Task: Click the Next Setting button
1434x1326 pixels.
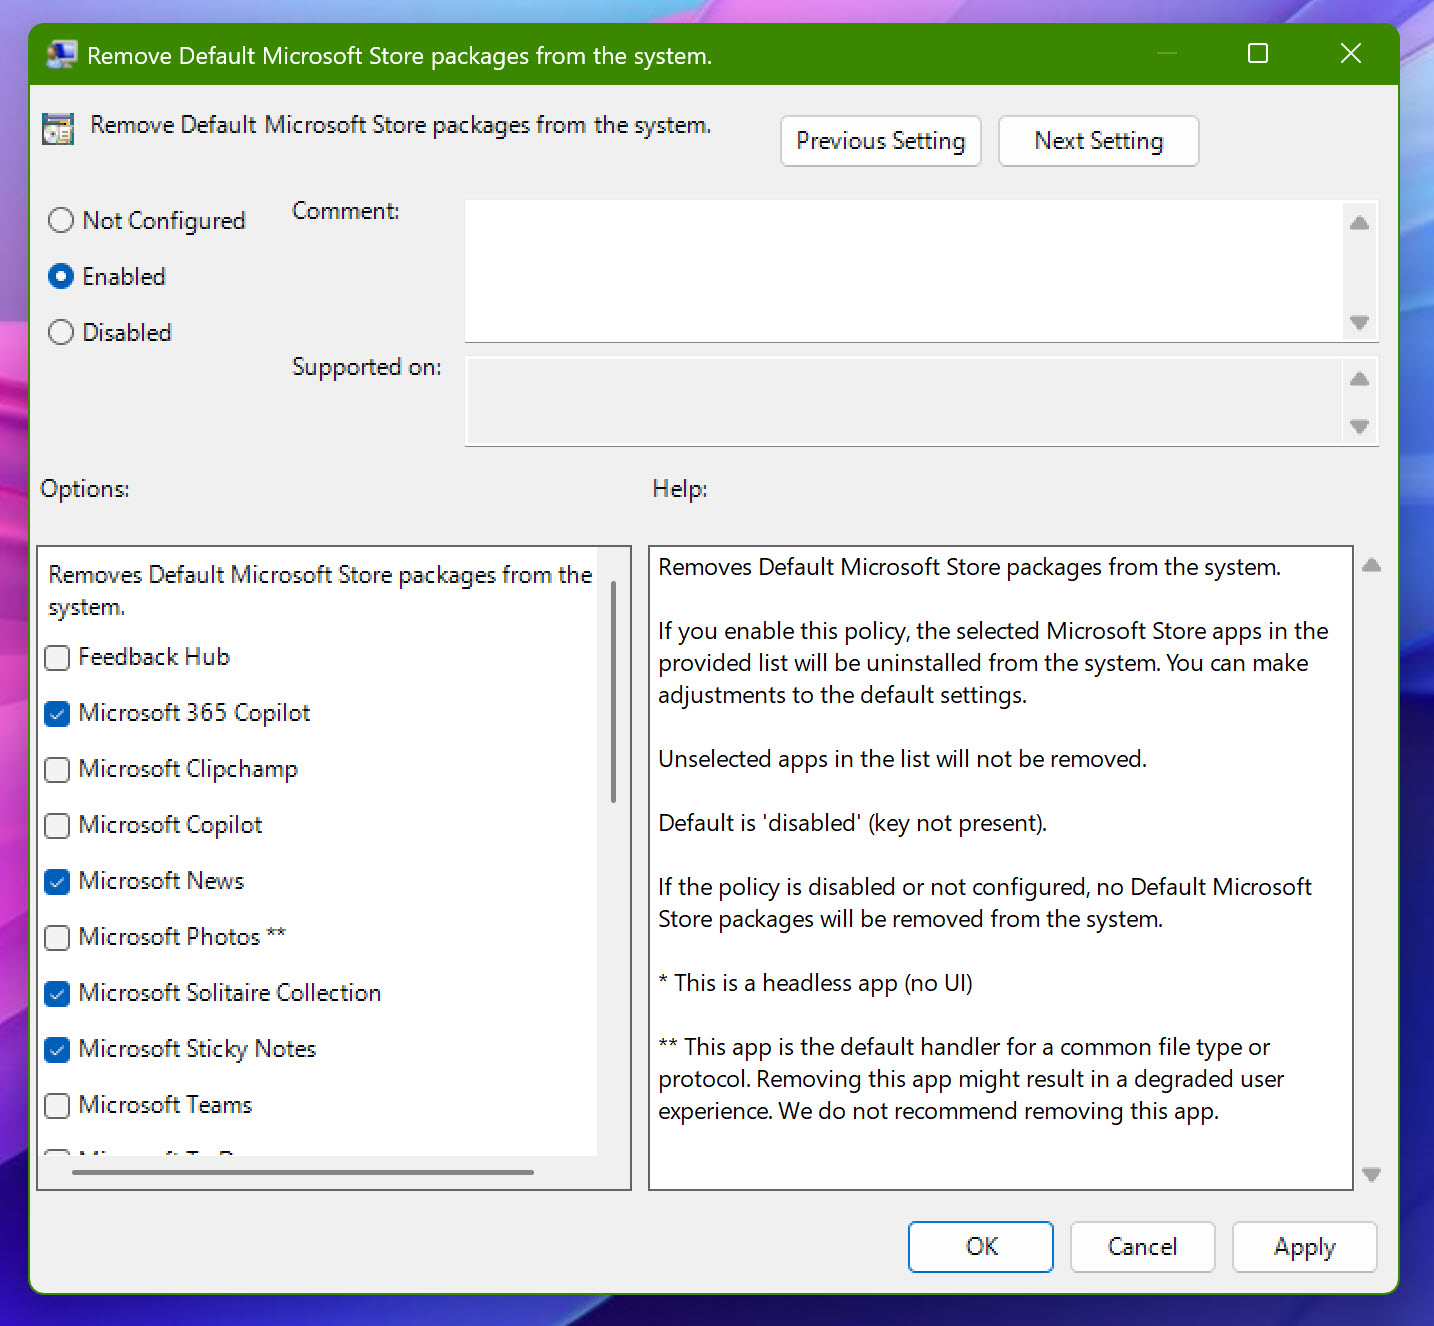Action: click(x=1098, y=141)
